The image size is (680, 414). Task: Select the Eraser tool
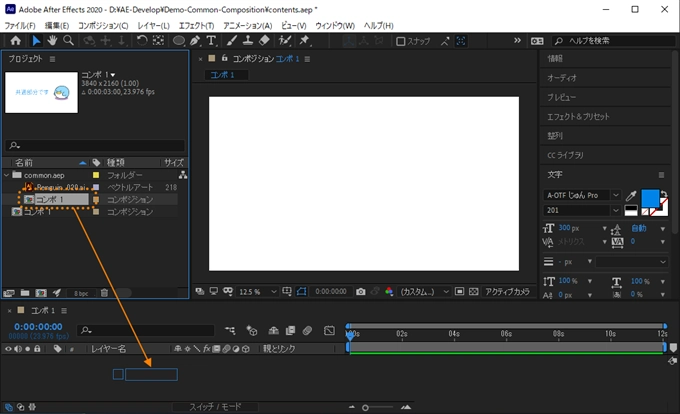[x=264, y=41]
